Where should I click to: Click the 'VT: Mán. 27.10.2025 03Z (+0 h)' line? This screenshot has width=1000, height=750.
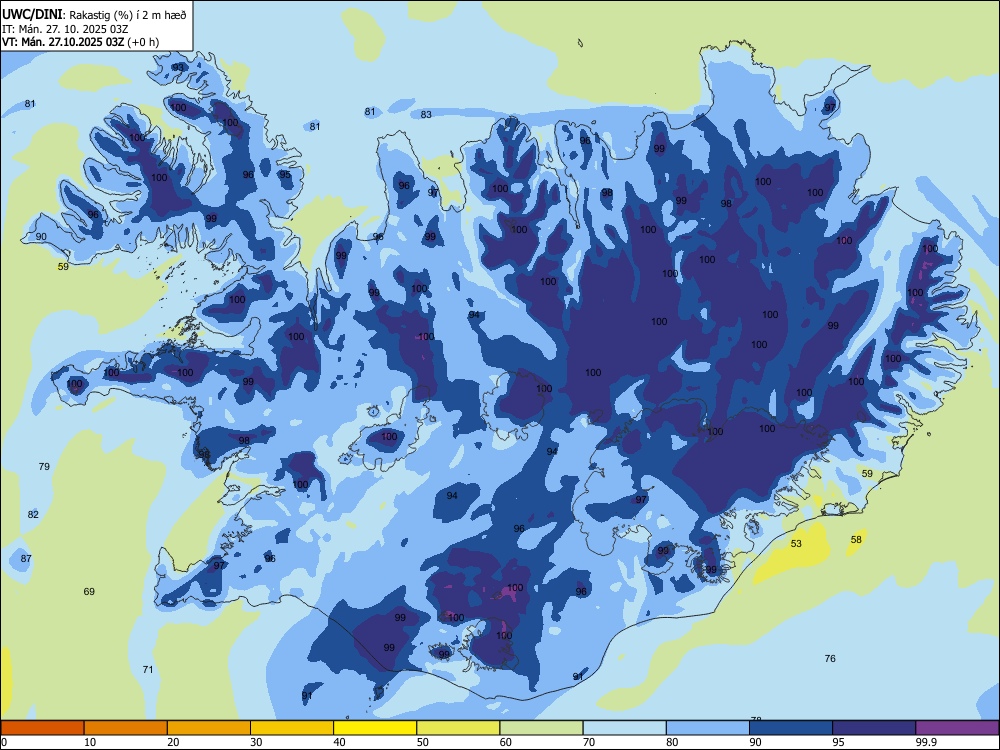80,42
